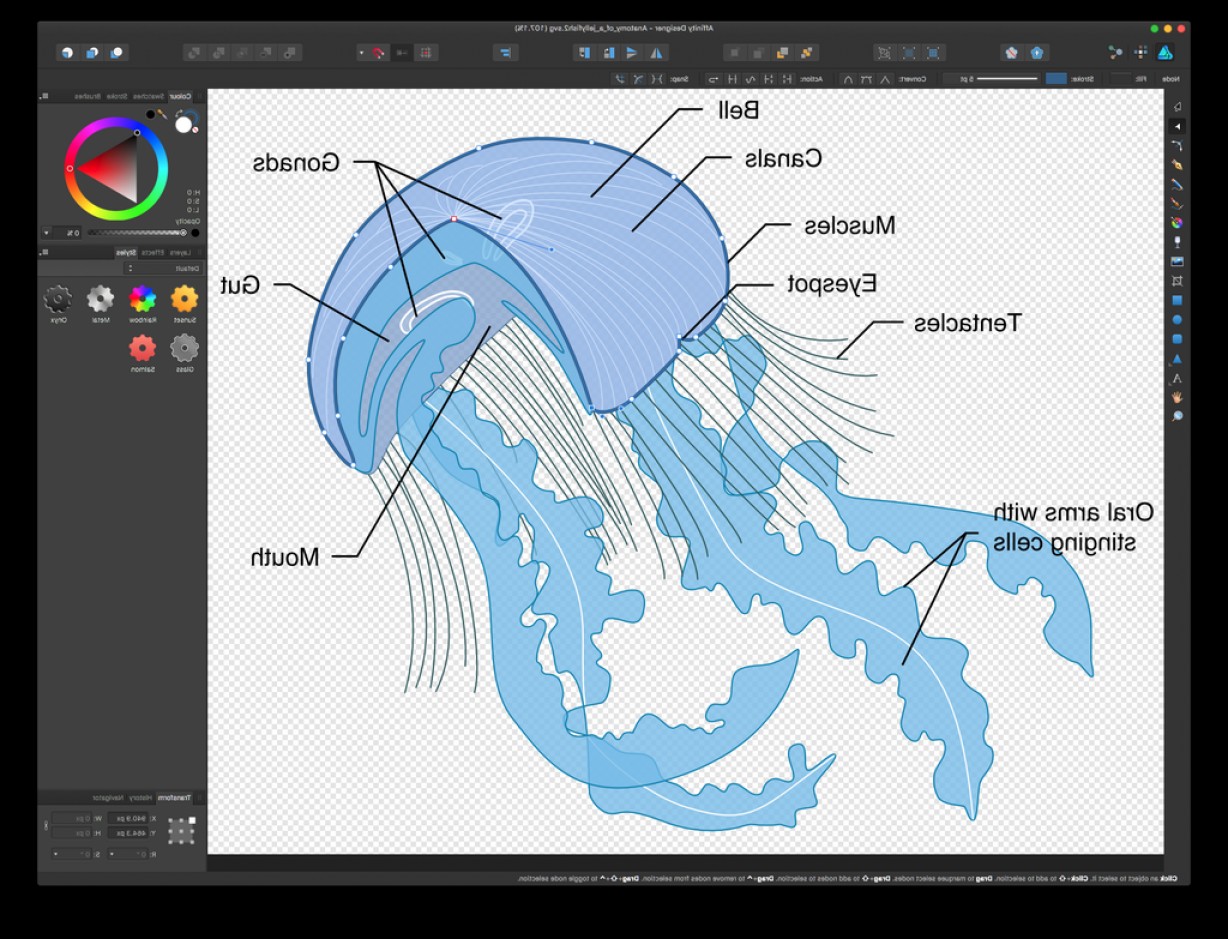
Task: Click the Flip Vertical toolbar icon
Action: [631, 52]
